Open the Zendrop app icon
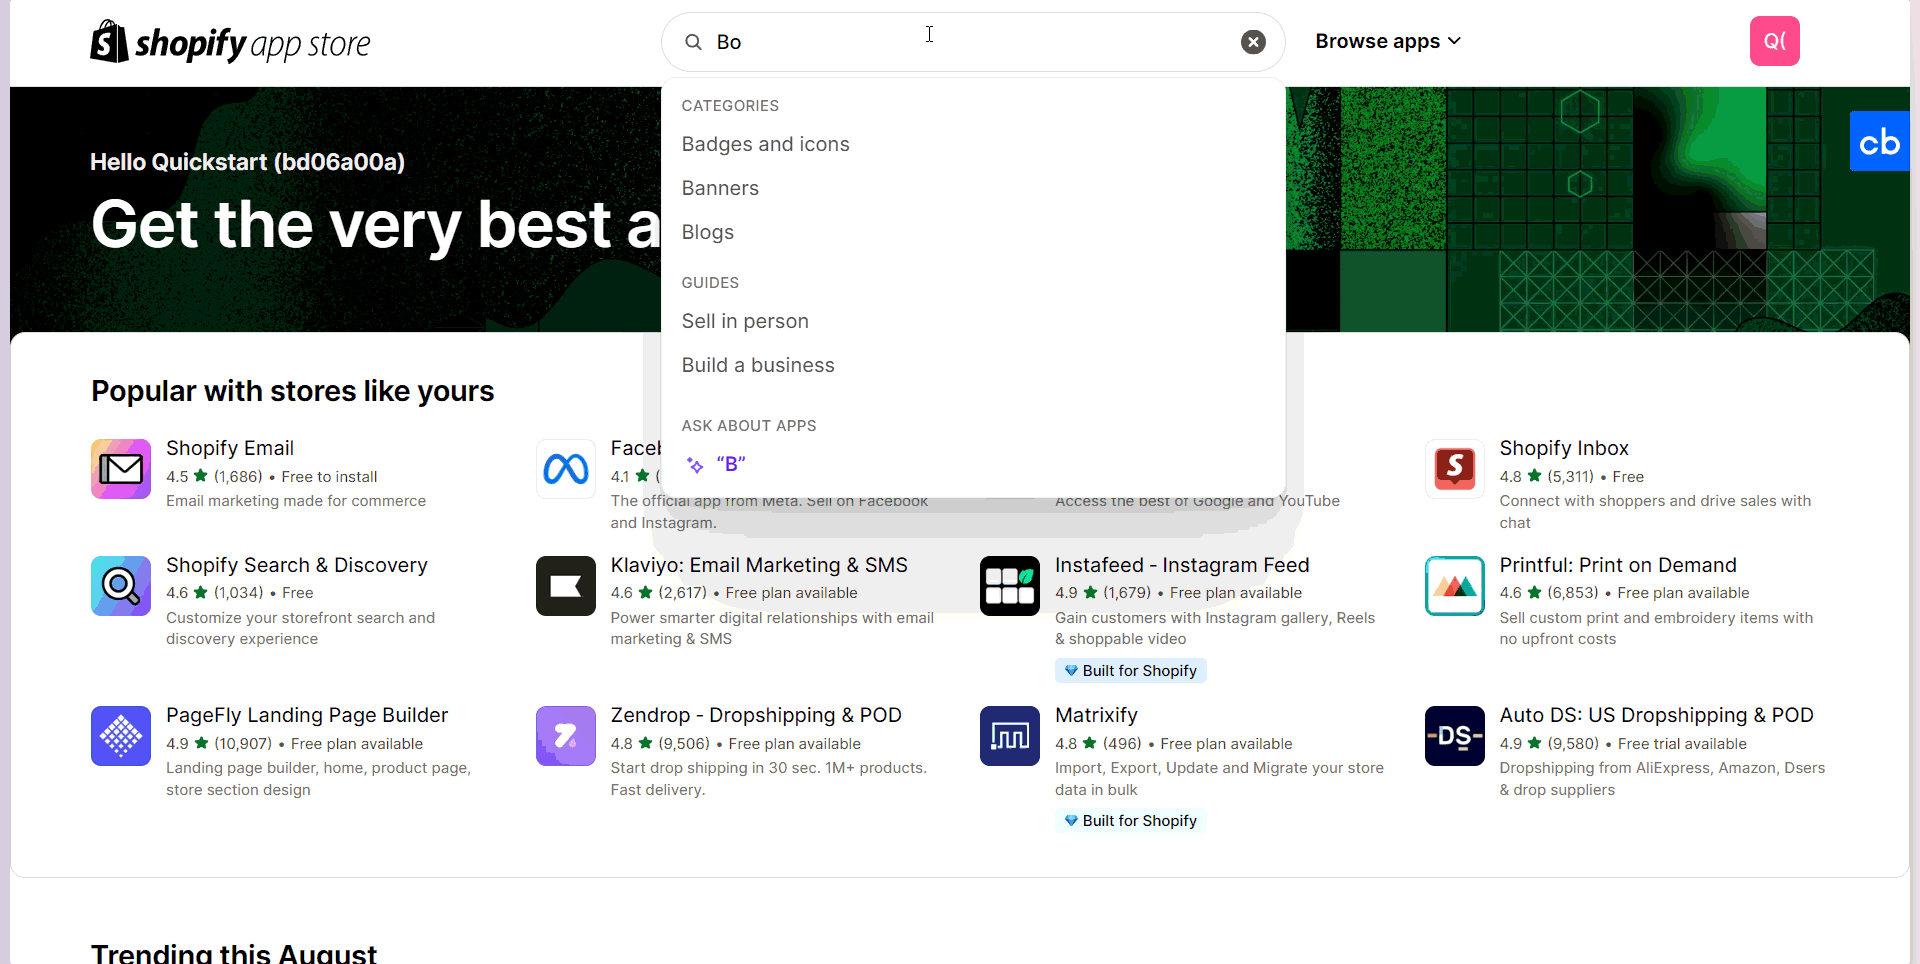Image resolution: width=1920 pixels, height=964 pixels. 566,736
